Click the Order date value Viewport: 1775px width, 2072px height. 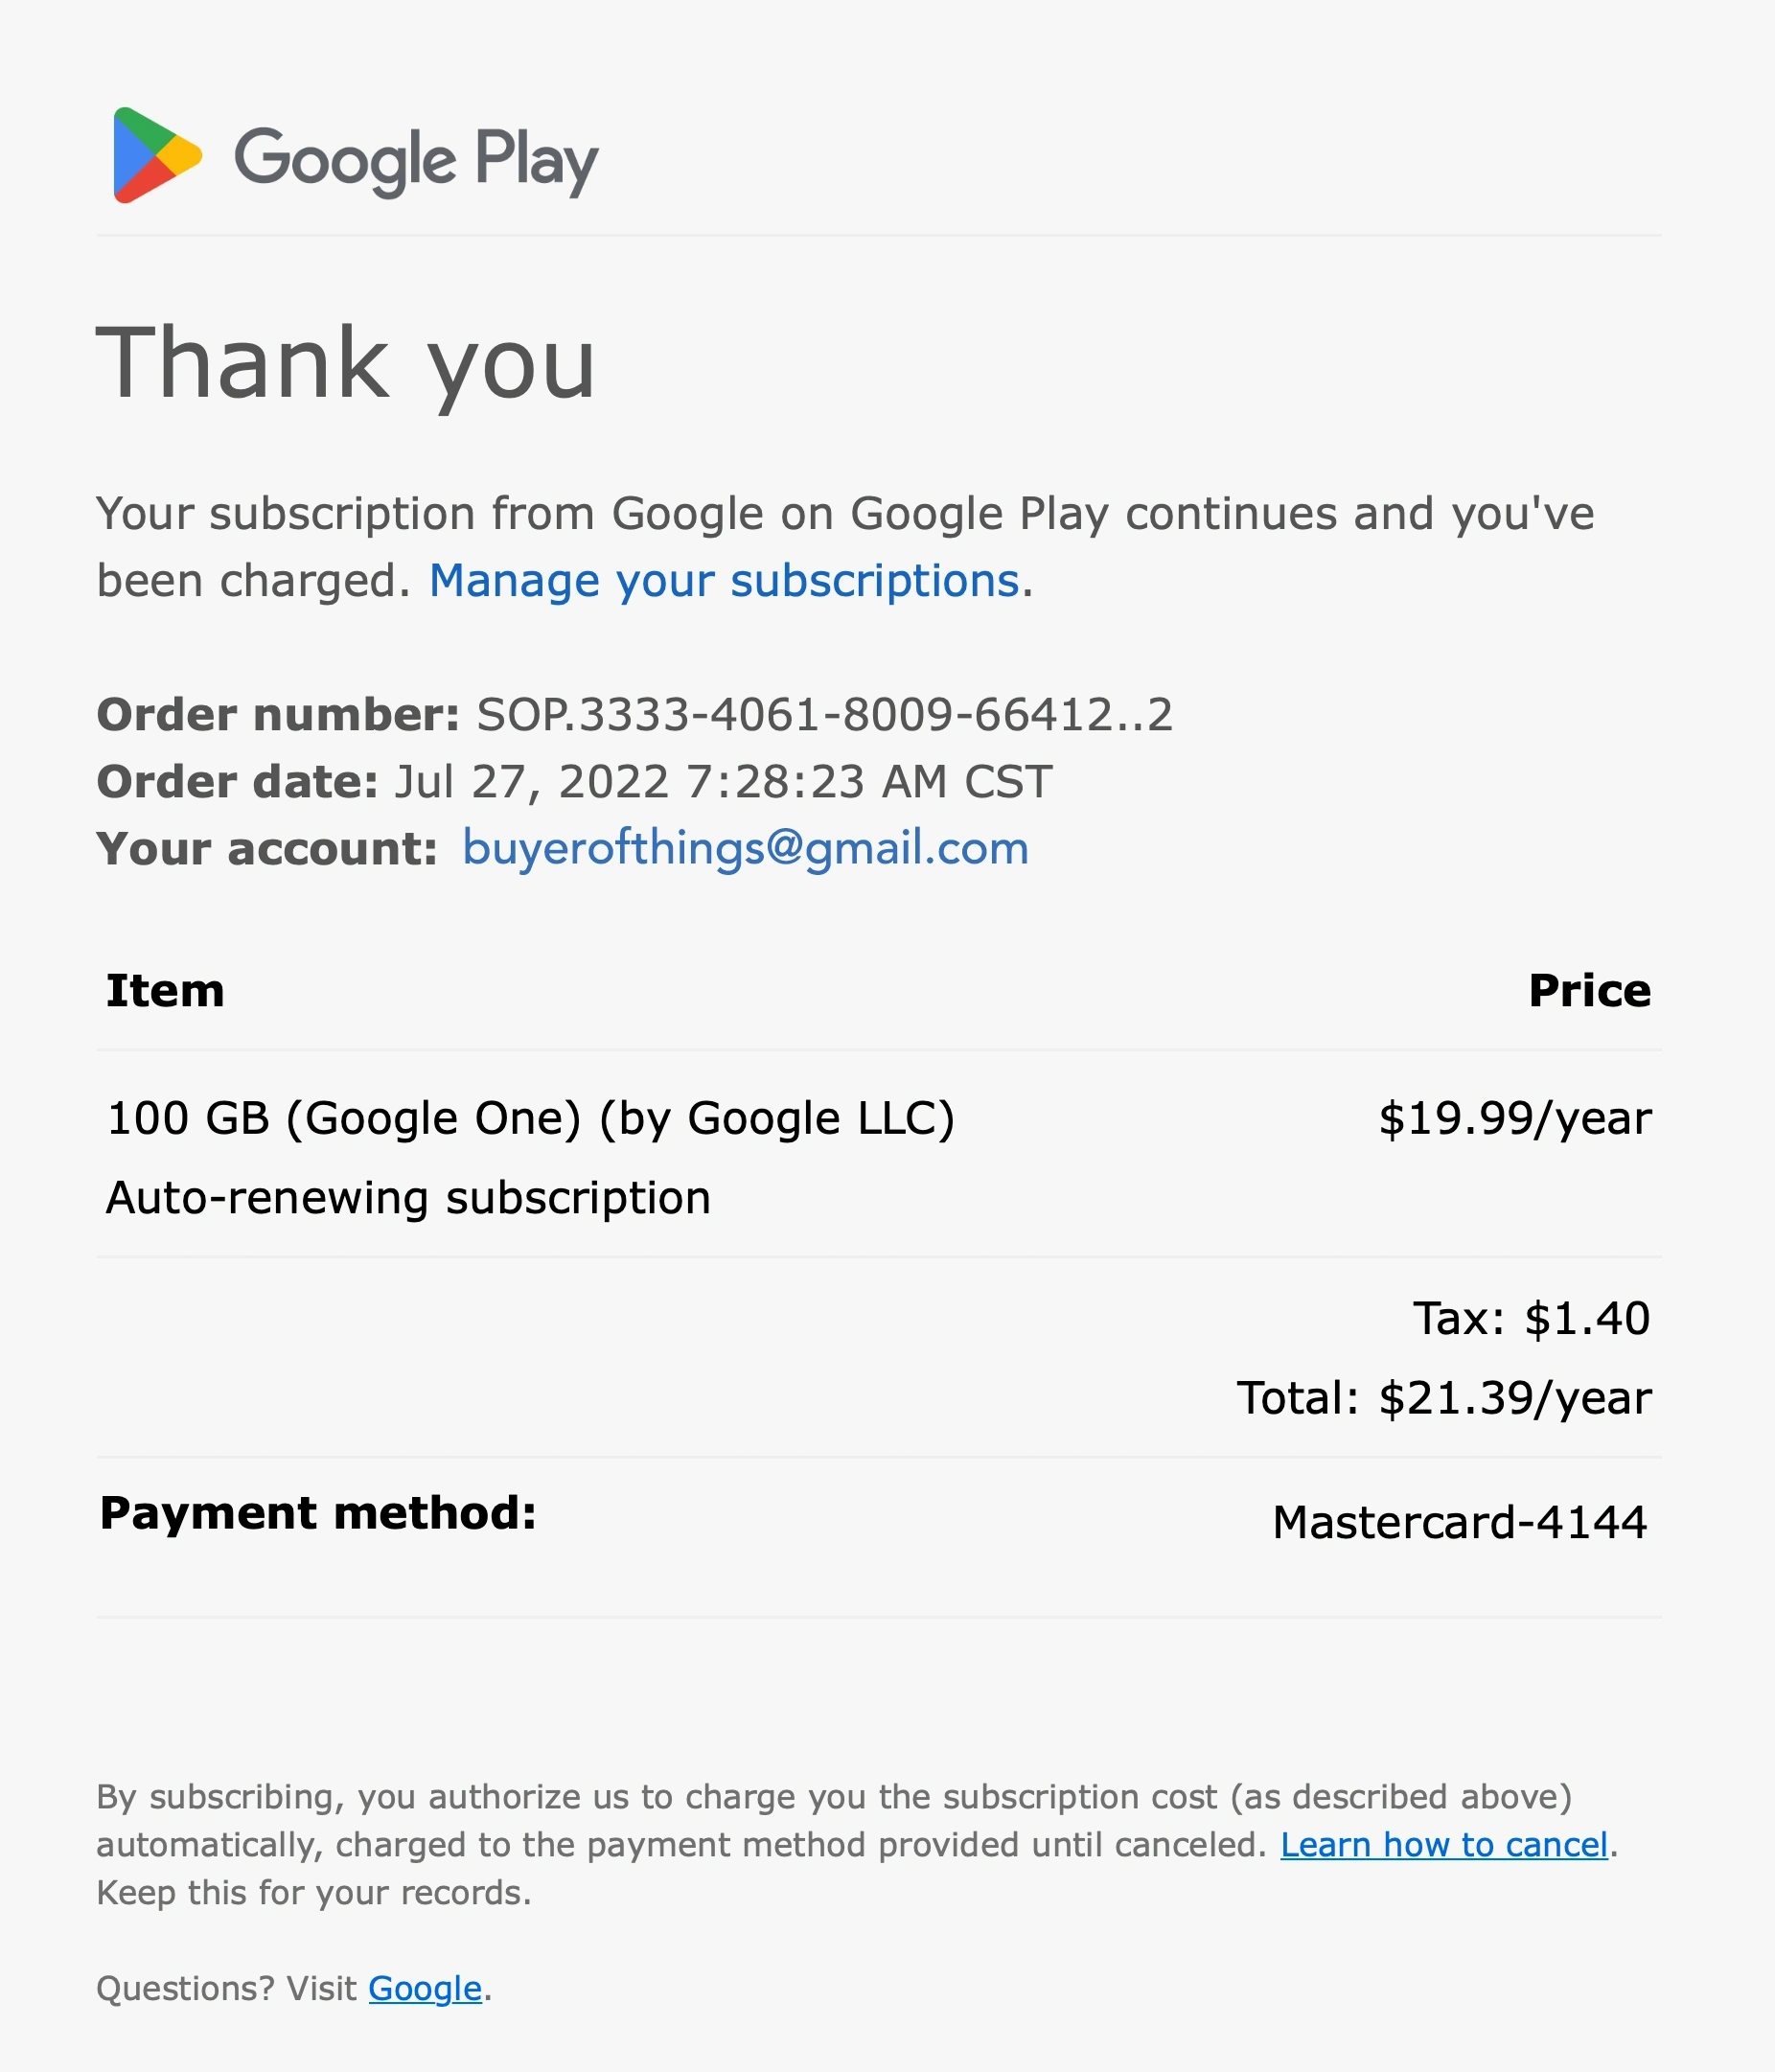723,782
